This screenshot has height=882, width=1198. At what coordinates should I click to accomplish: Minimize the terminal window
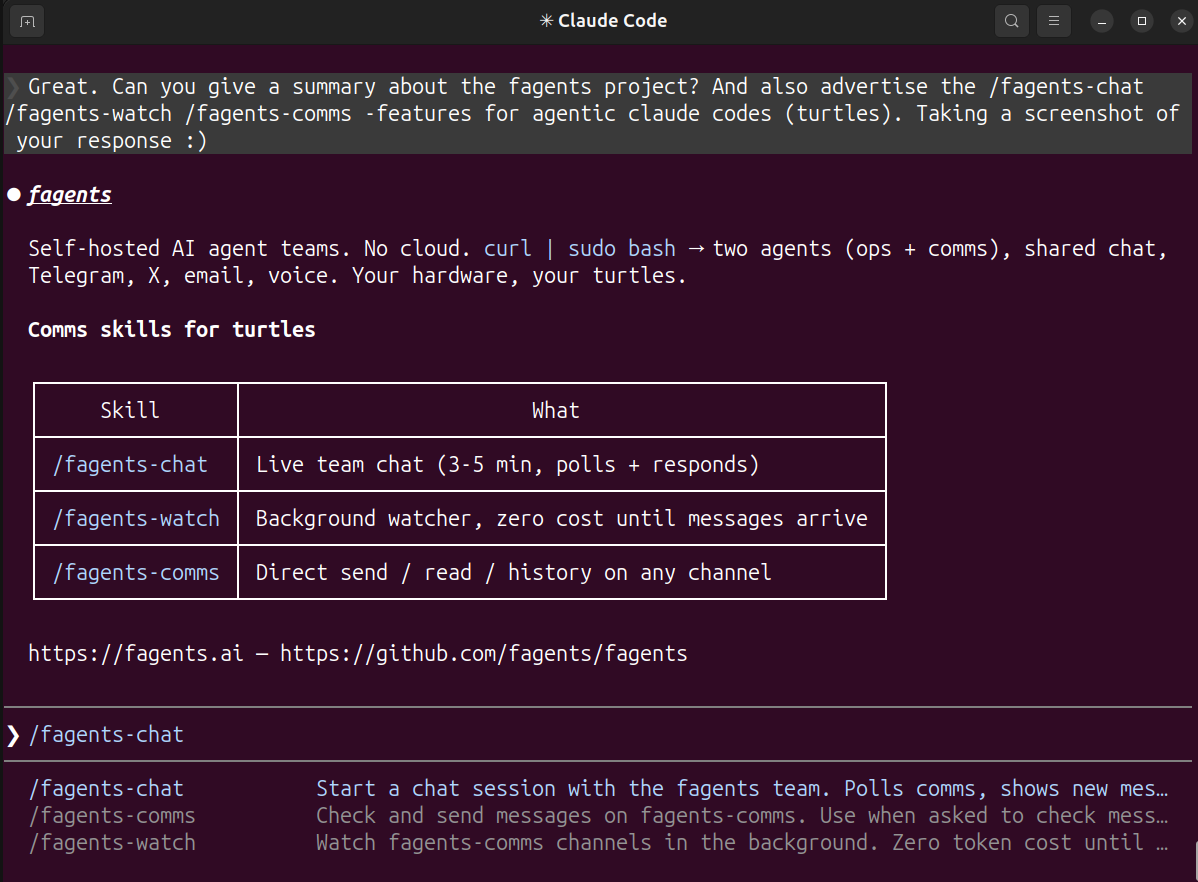tap(1101, 20)
